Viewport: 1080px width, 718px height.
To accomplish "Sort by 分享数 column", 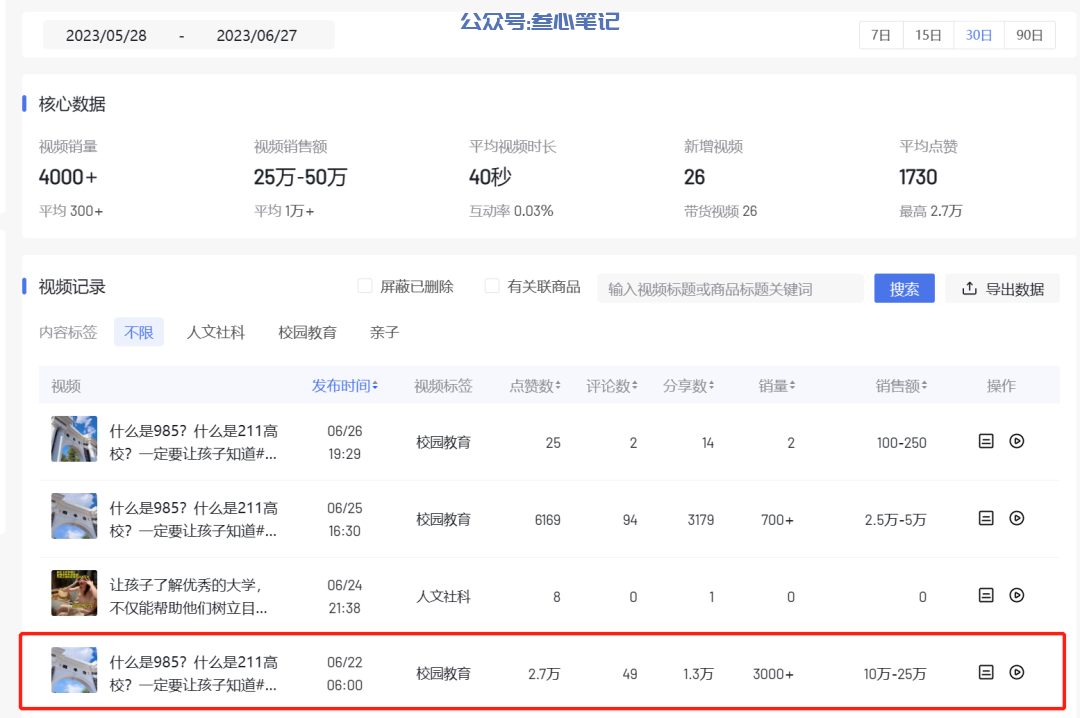I will coord(688,386).
